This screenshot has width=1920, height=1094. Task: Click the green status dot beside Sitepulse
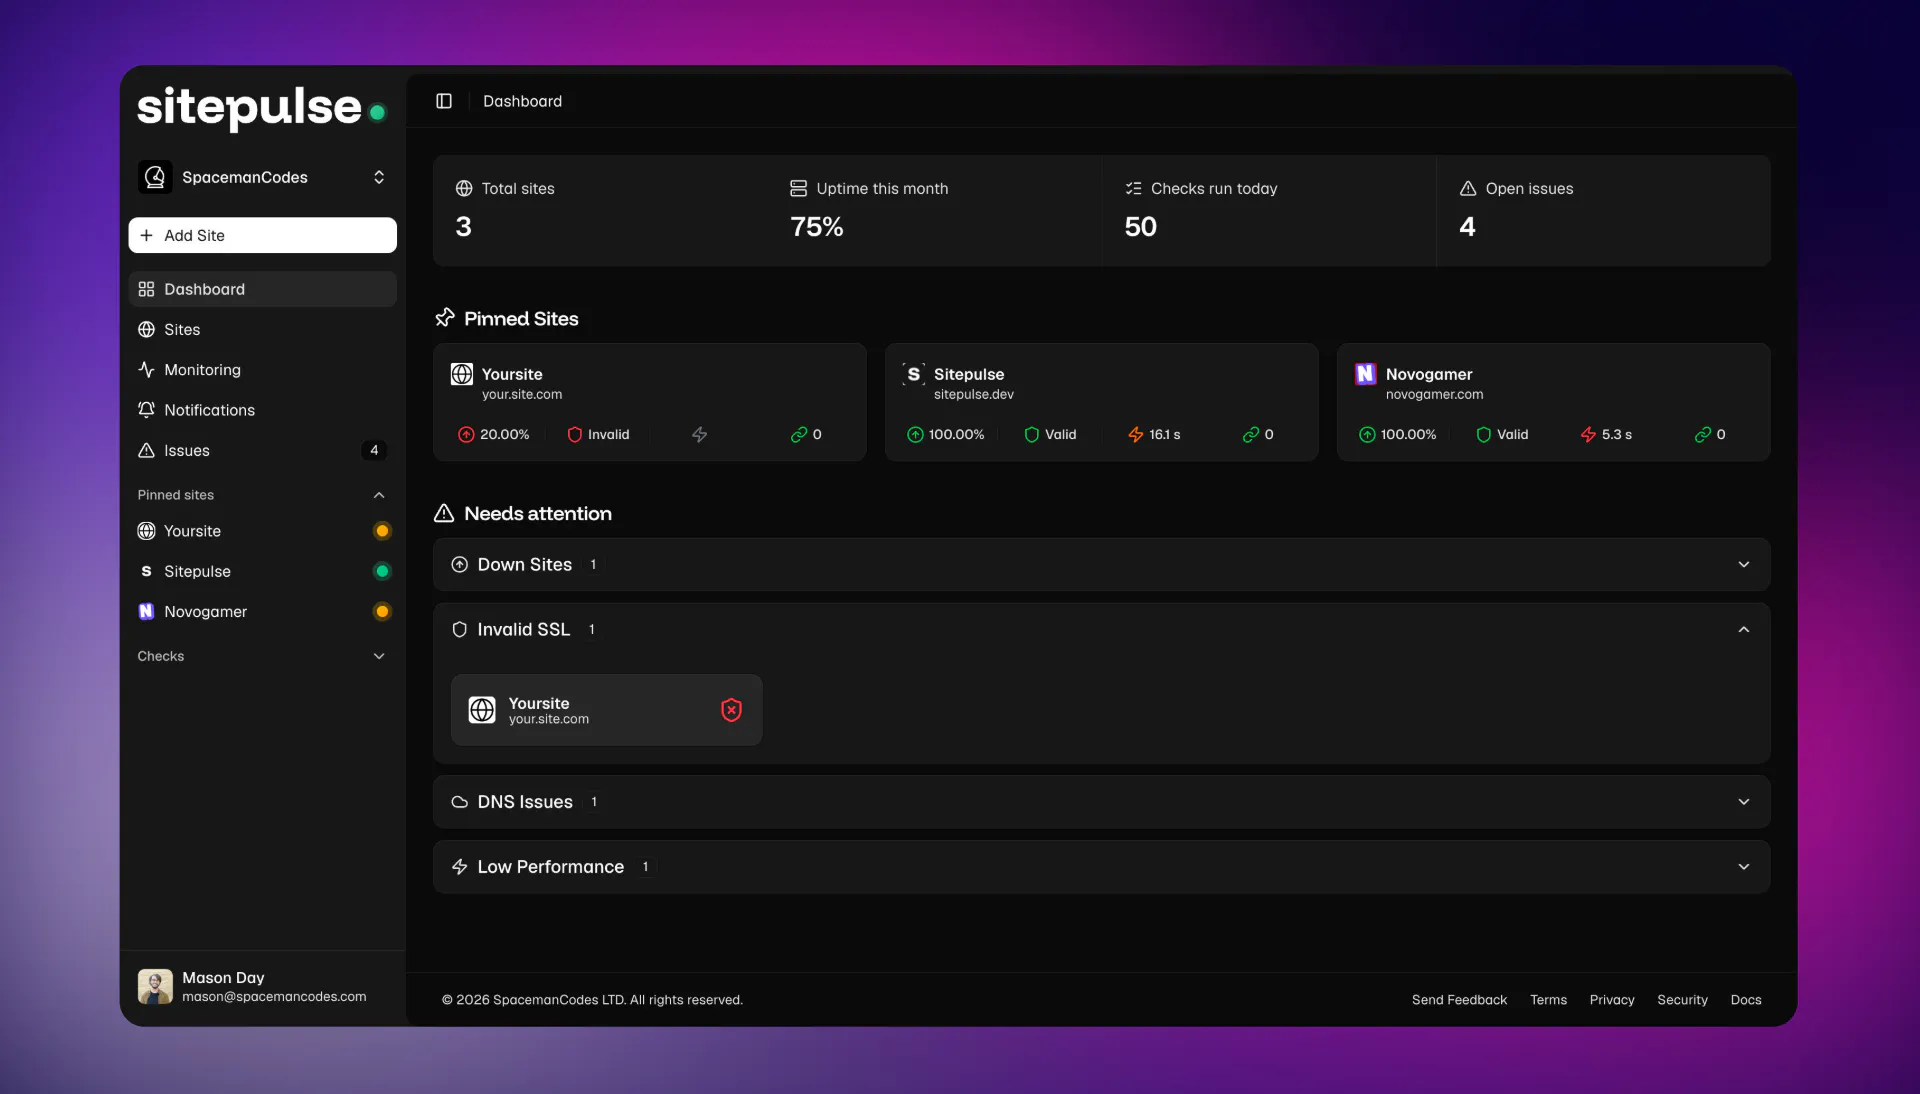tap(382, 571)
